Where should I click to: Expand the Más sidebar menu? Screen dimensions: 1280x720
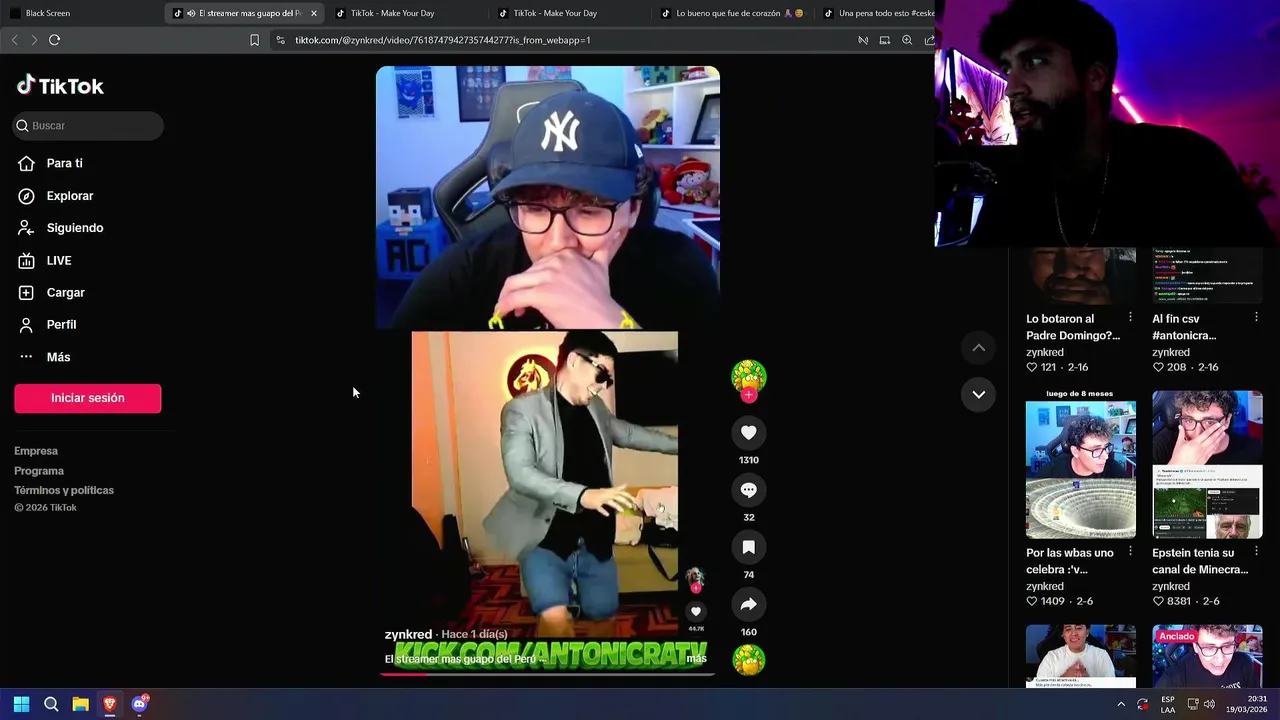[x=44, y=357]
